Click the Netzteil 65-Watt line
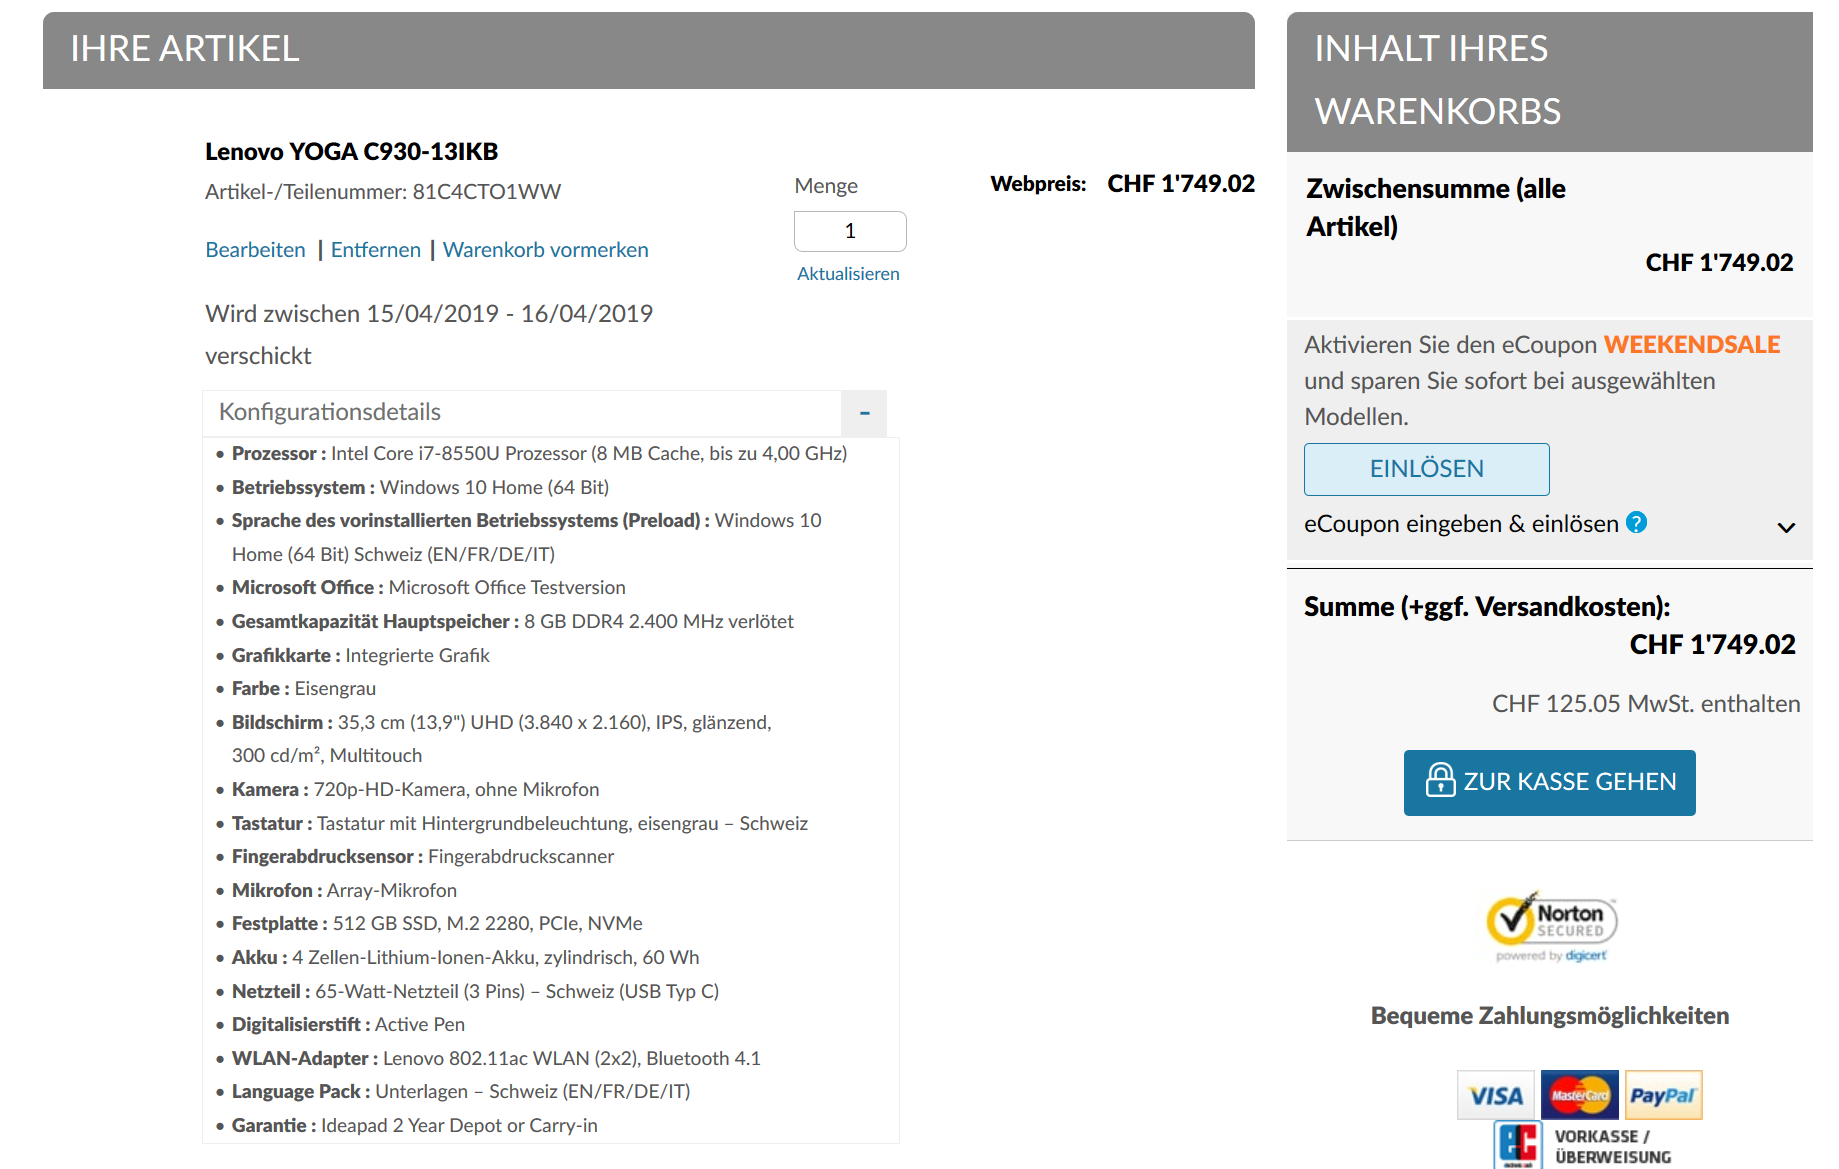Screen dimensions: 1839x1169 tap(476, 992)
